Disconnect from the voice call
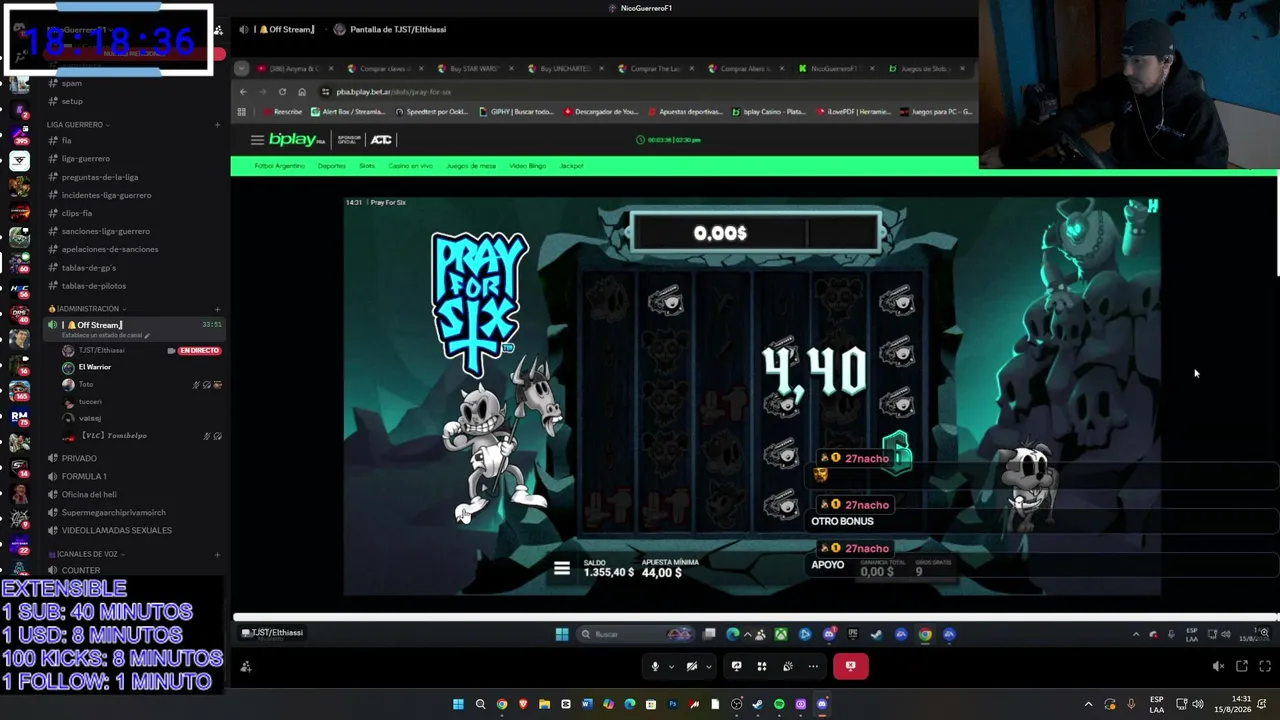The image size is (1280, 720). tap(851, 666)
